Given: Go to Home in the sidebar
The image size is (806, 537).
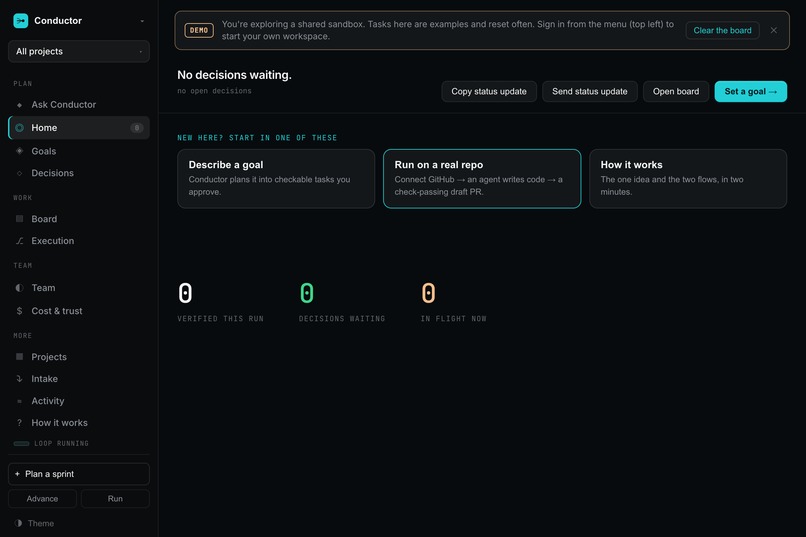Looking at the screenshot, I should [x=79, y=128].
